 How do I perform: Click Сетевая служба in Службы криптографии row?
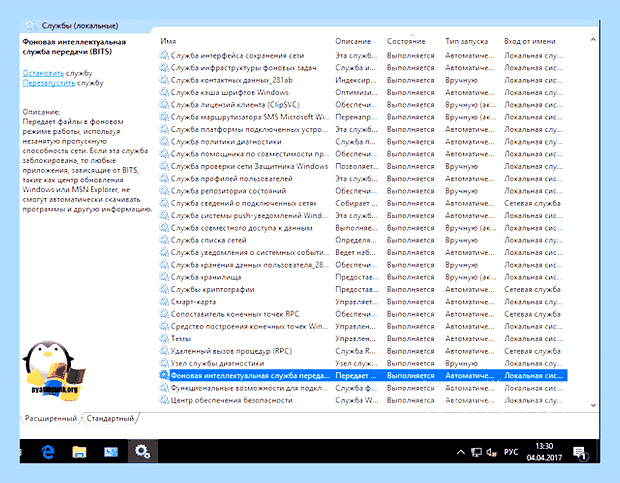[532, 289]
